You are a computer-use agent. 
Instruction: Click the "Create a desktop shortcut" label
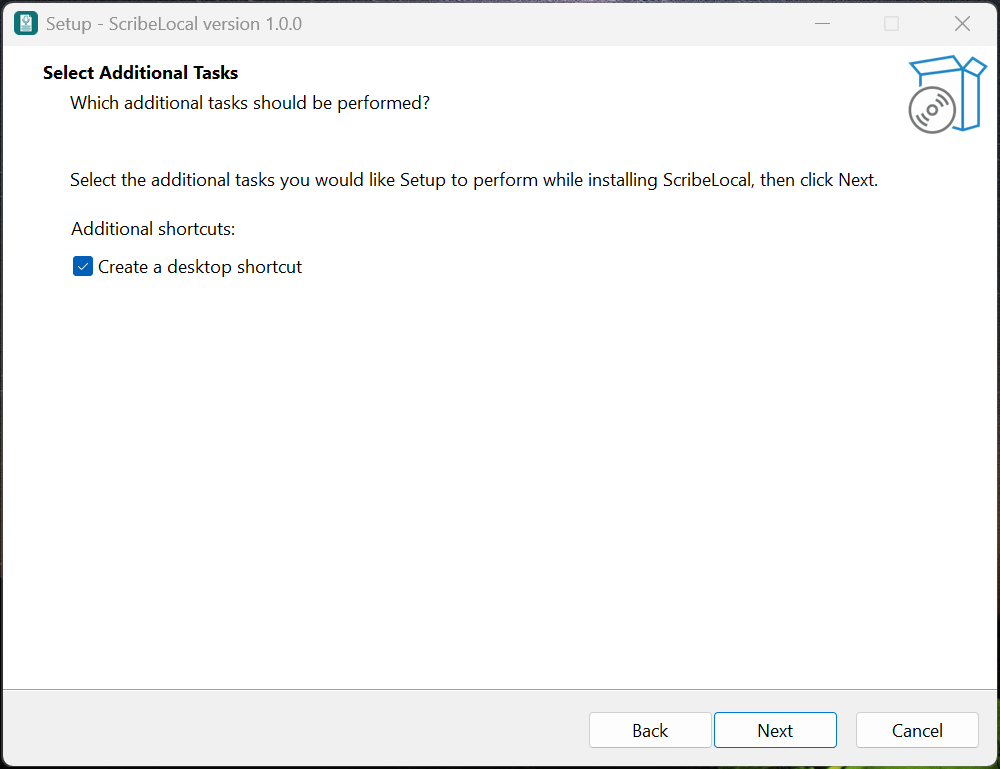tap(200, 267)
